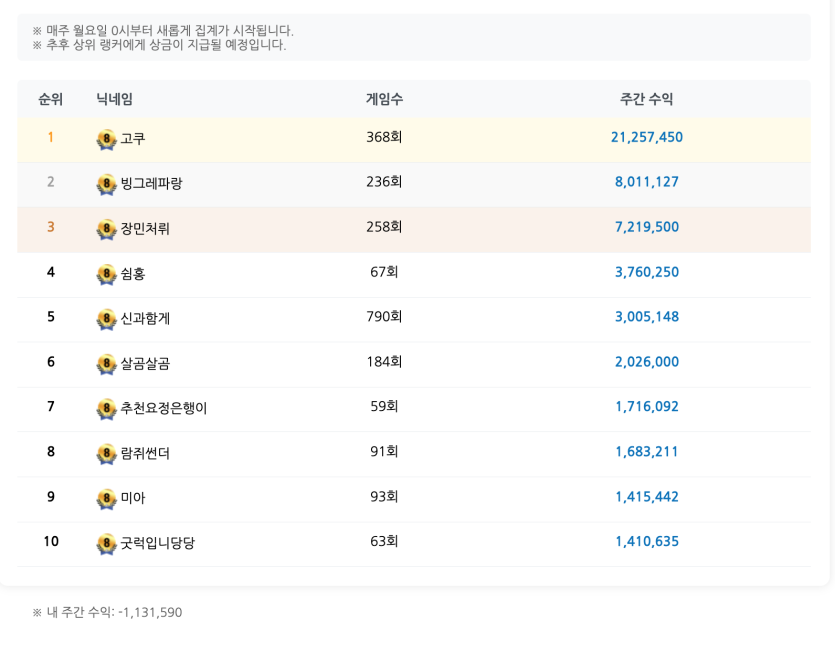Click weekly profit 7,219,500
Image resolution: width=835 pixels, height=652 pixels.
pos(646,227)
